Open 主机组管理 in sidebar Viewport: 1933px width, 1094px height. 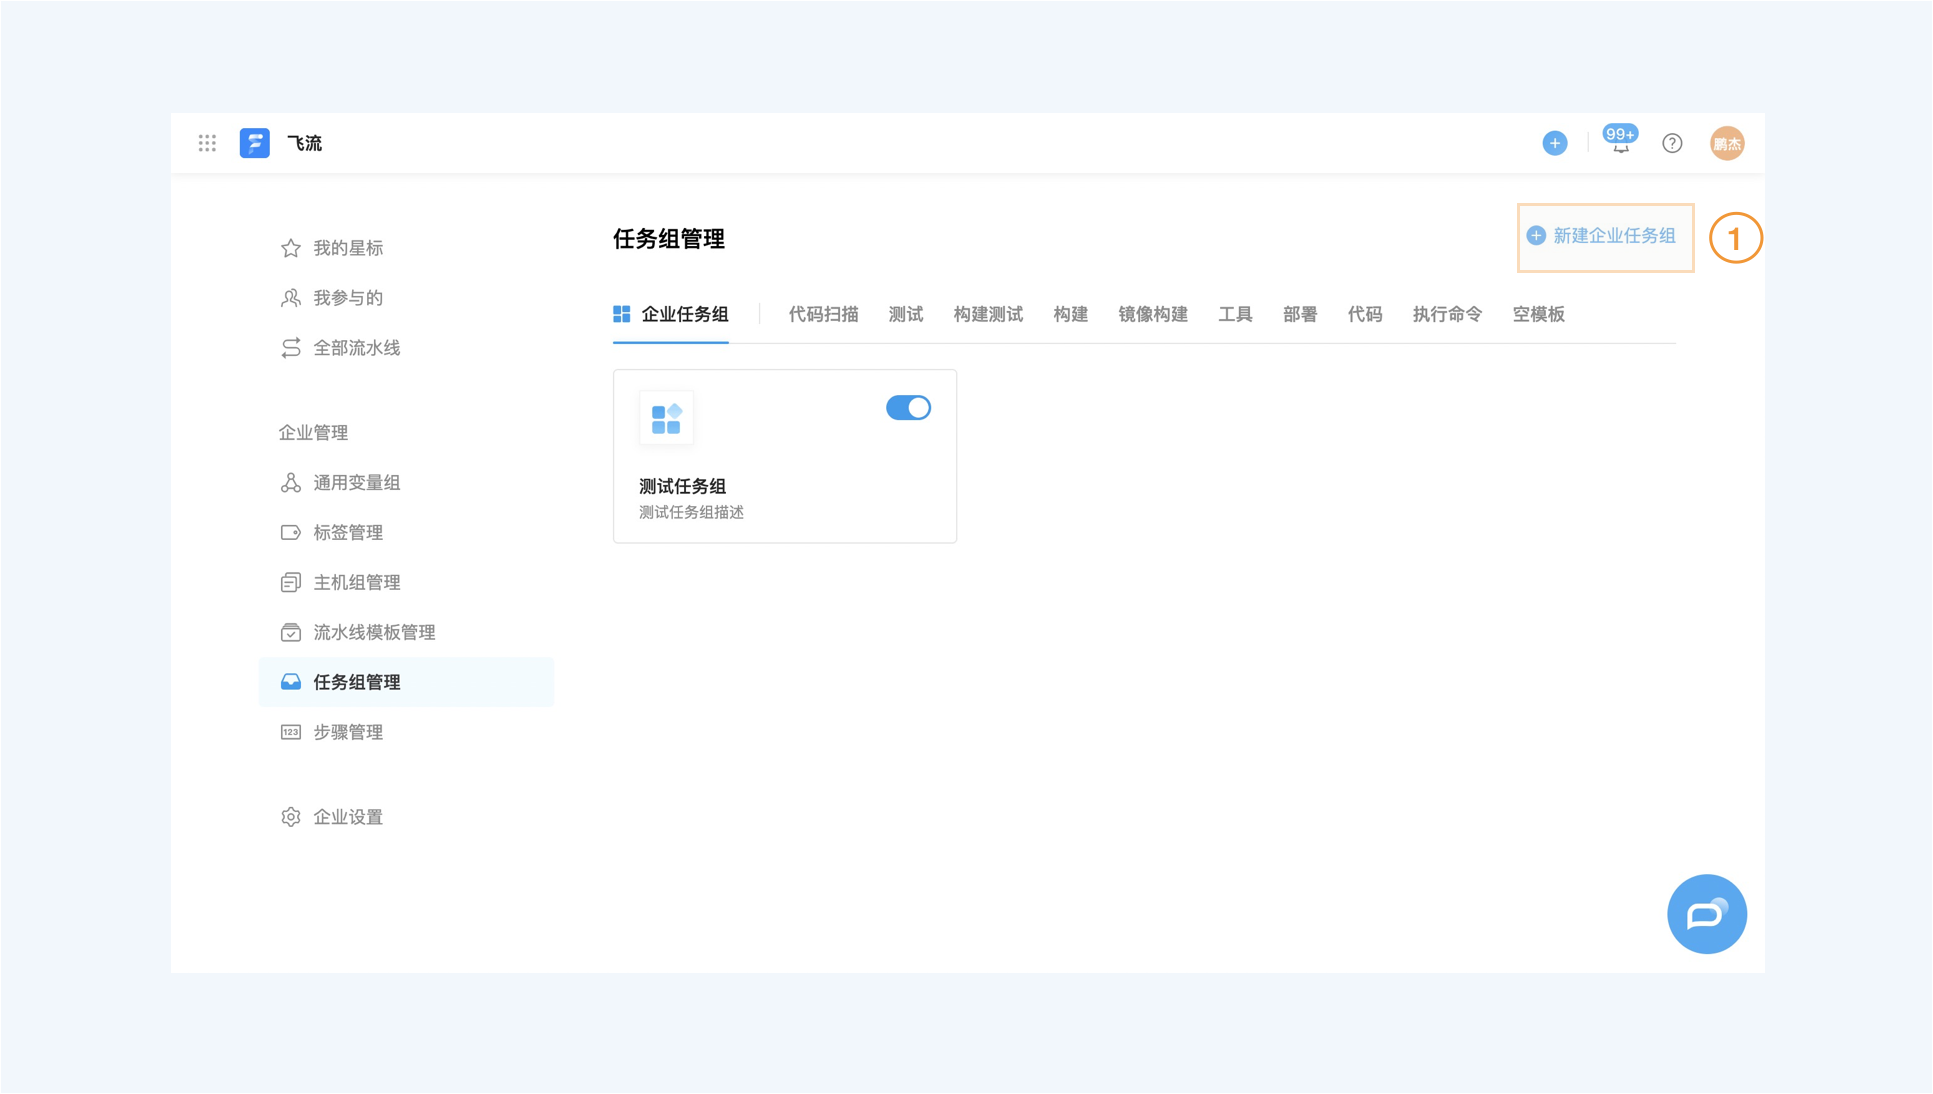(x=357, y=583)
